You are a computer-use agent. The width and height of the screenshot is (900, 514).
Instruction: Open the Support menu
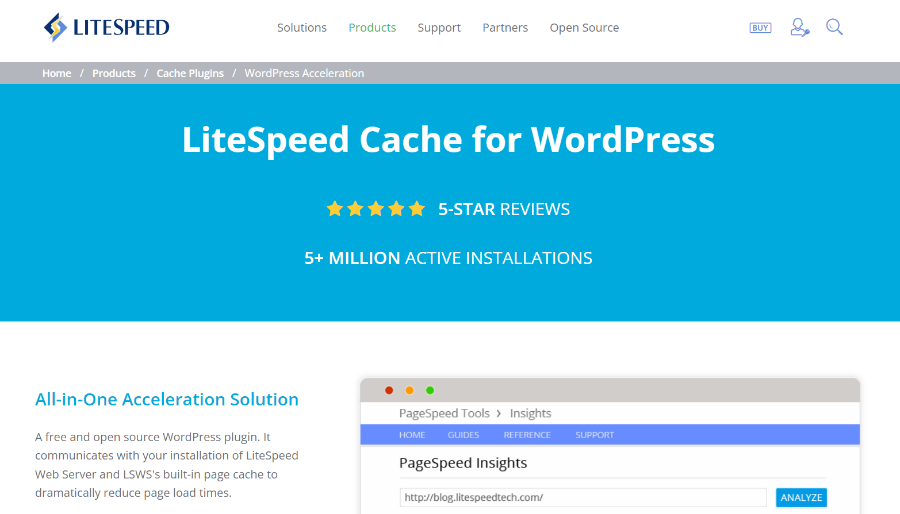439,28
